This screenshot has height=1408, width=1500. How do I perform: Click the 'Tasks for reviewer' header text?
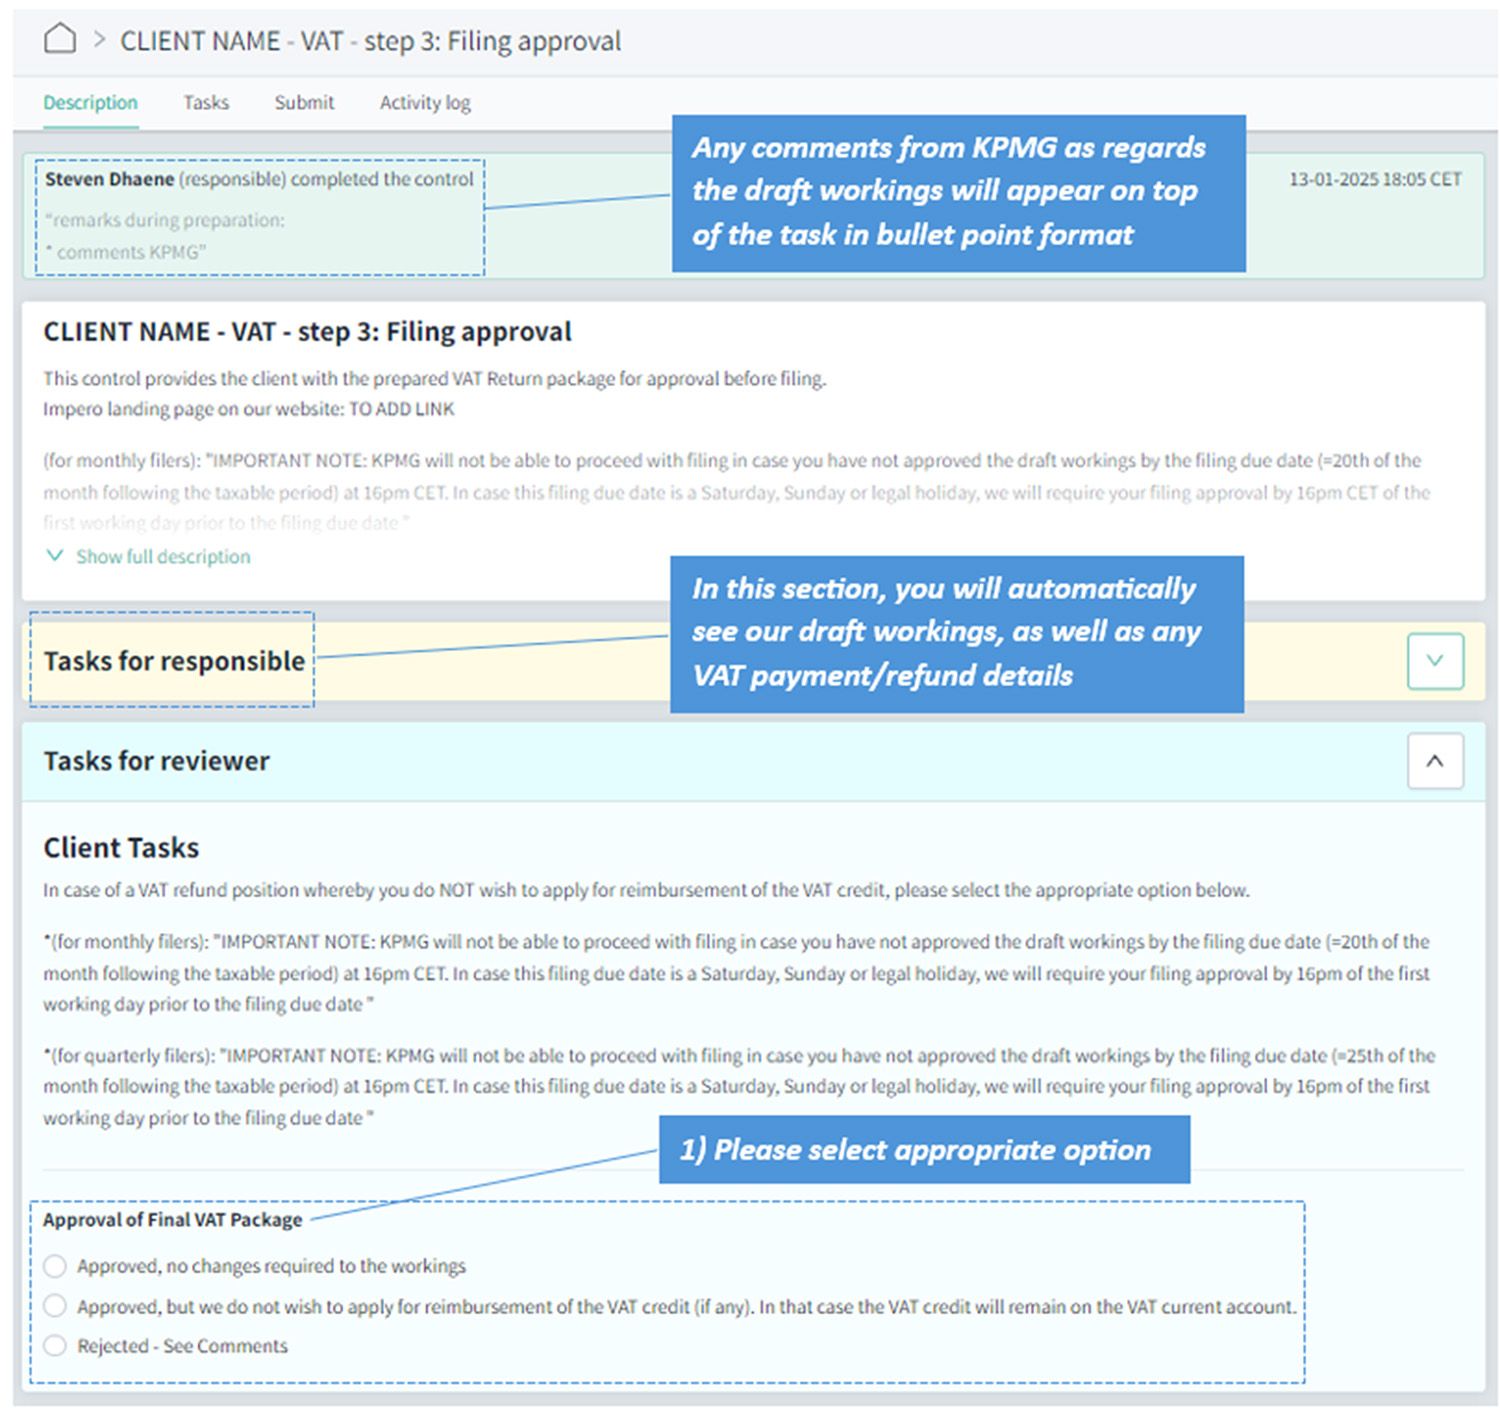pyautogui.click(x=157, y=761)
